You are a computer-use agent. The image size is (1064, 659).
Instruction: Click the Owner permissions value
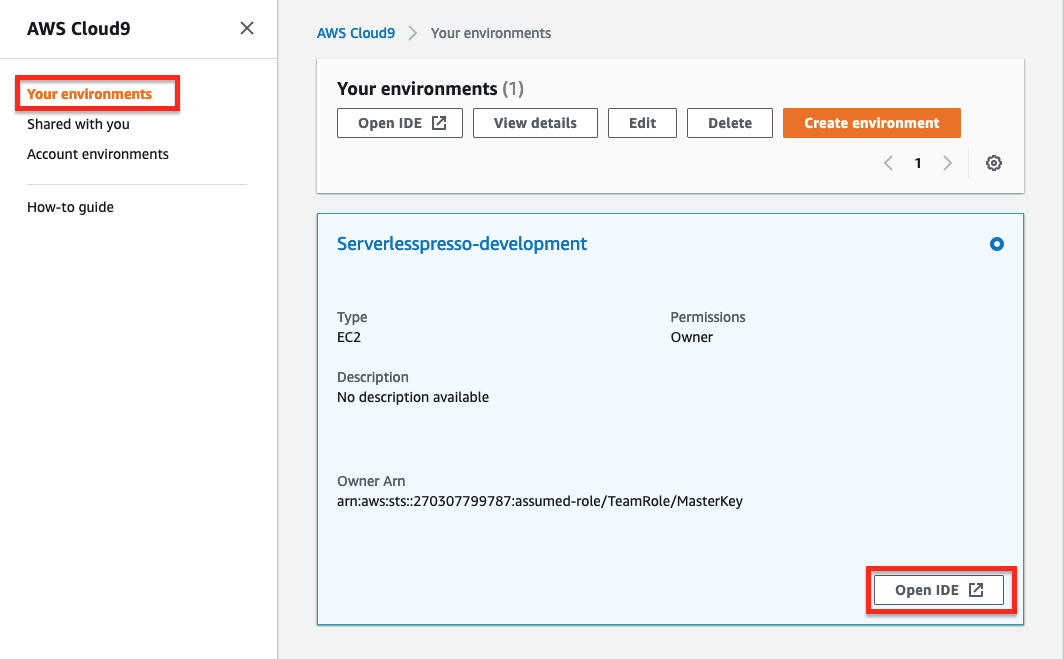691,337
